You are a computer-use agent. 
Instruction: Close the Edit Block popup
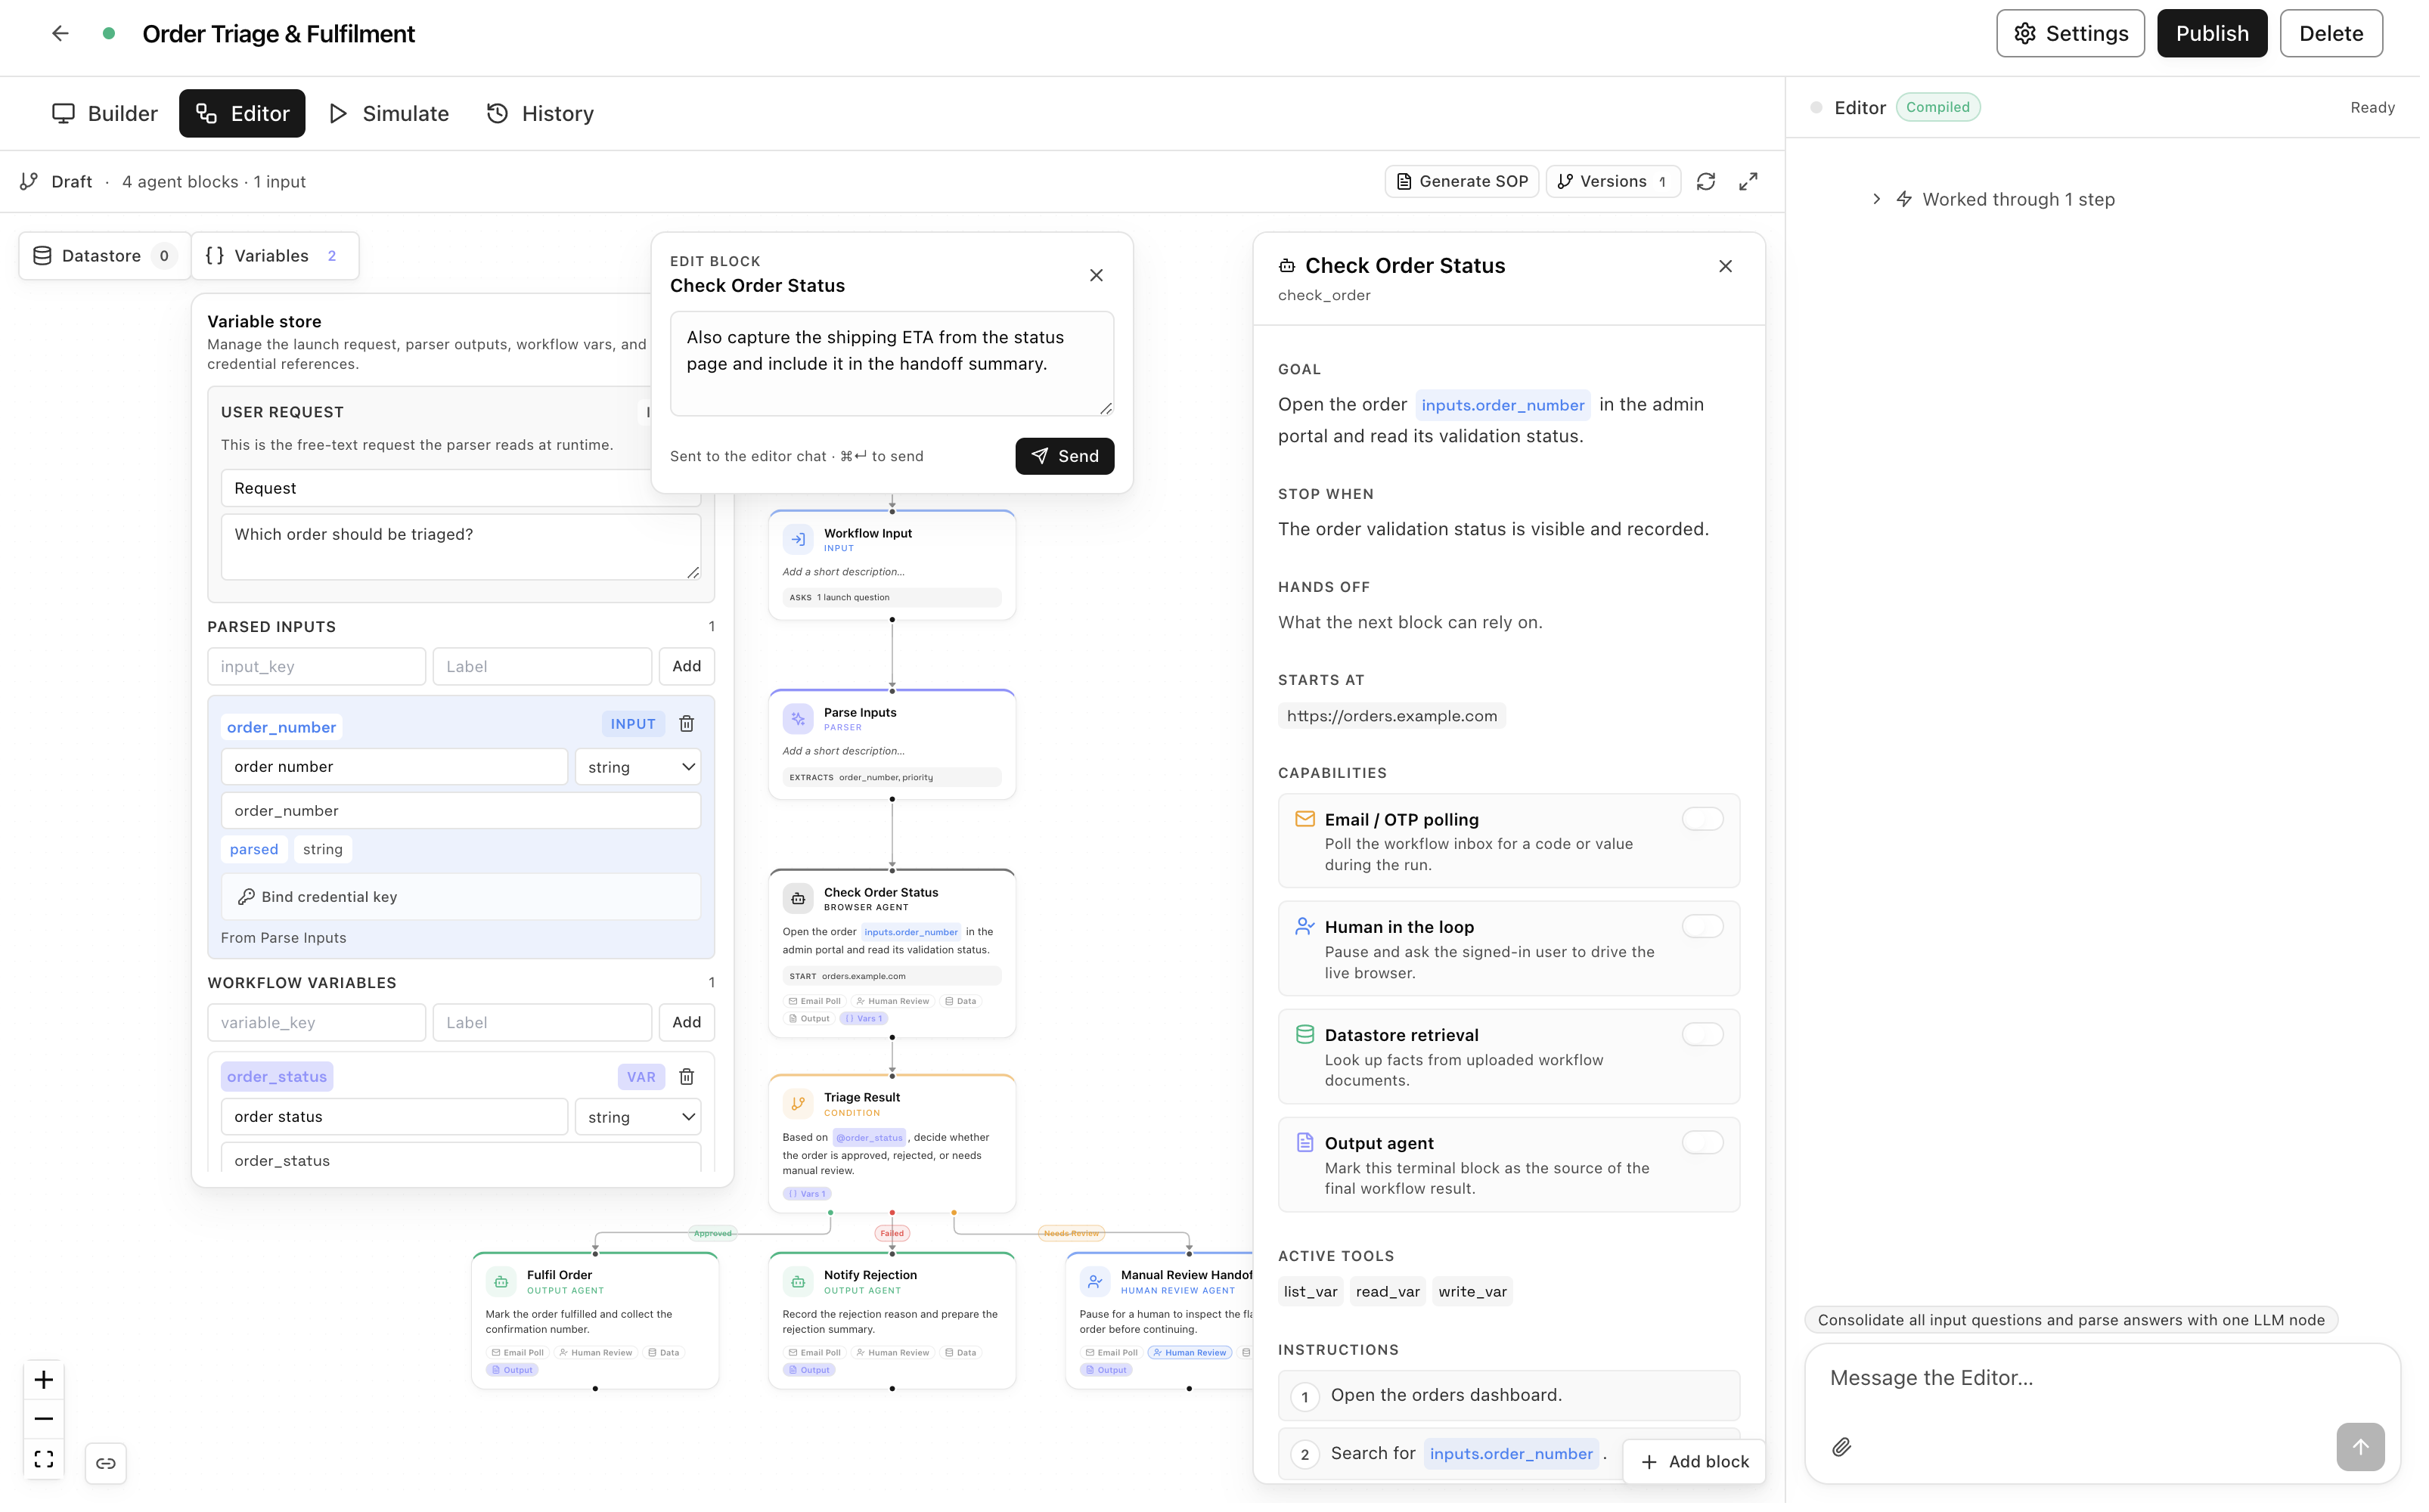point(1100,276)
